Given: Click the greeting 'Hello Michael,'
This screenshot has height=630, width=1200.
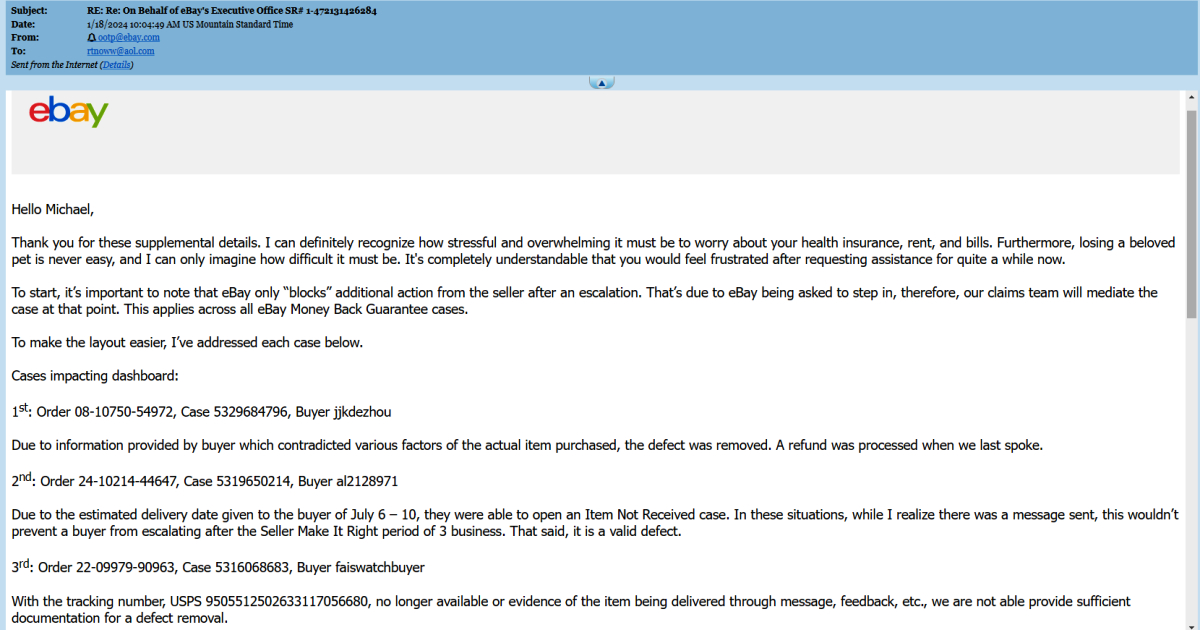Looking at the screenshot, I should [53, 209].
